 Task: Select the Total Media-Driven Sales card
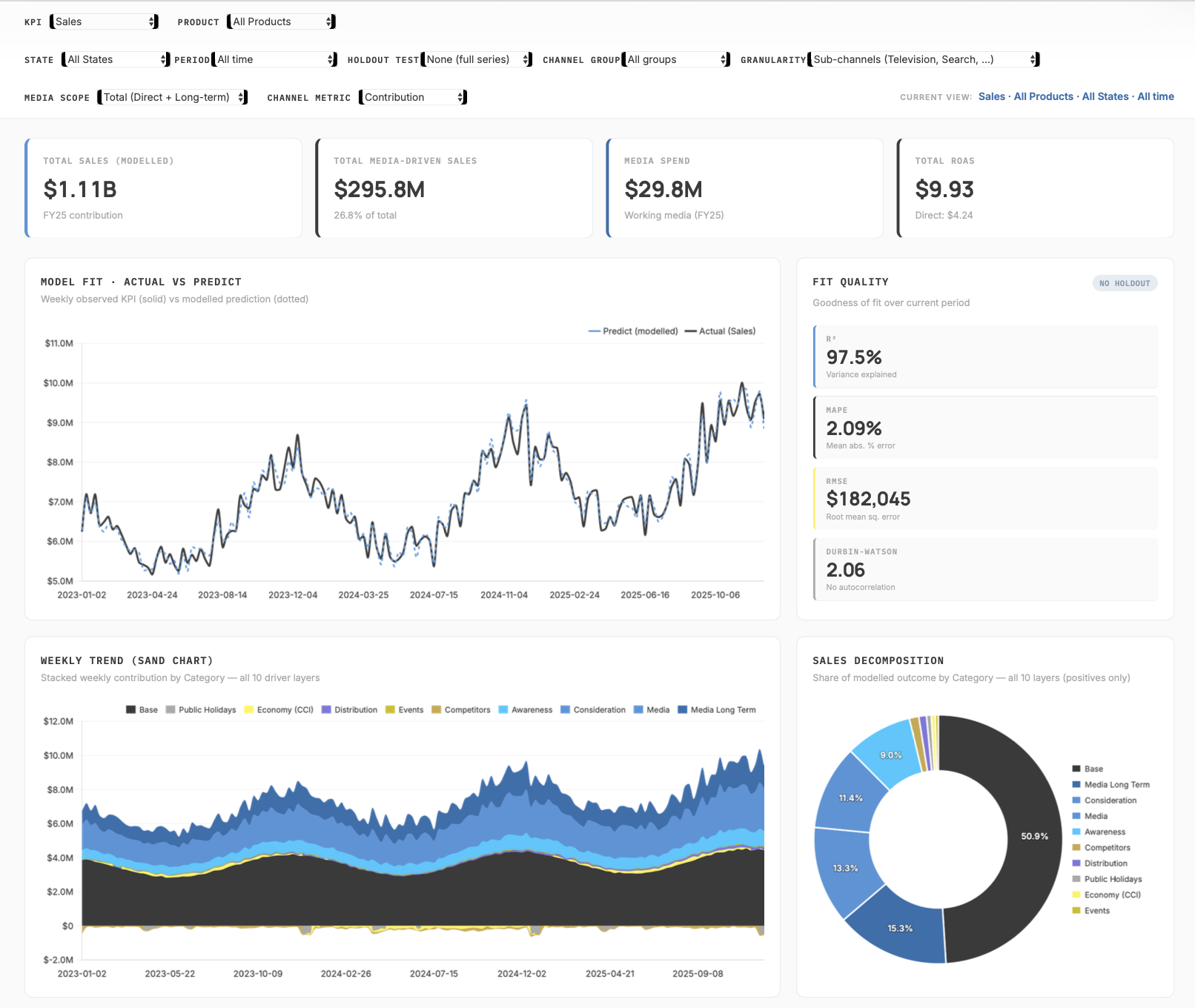pyautogui.click(x=454, y=188)
